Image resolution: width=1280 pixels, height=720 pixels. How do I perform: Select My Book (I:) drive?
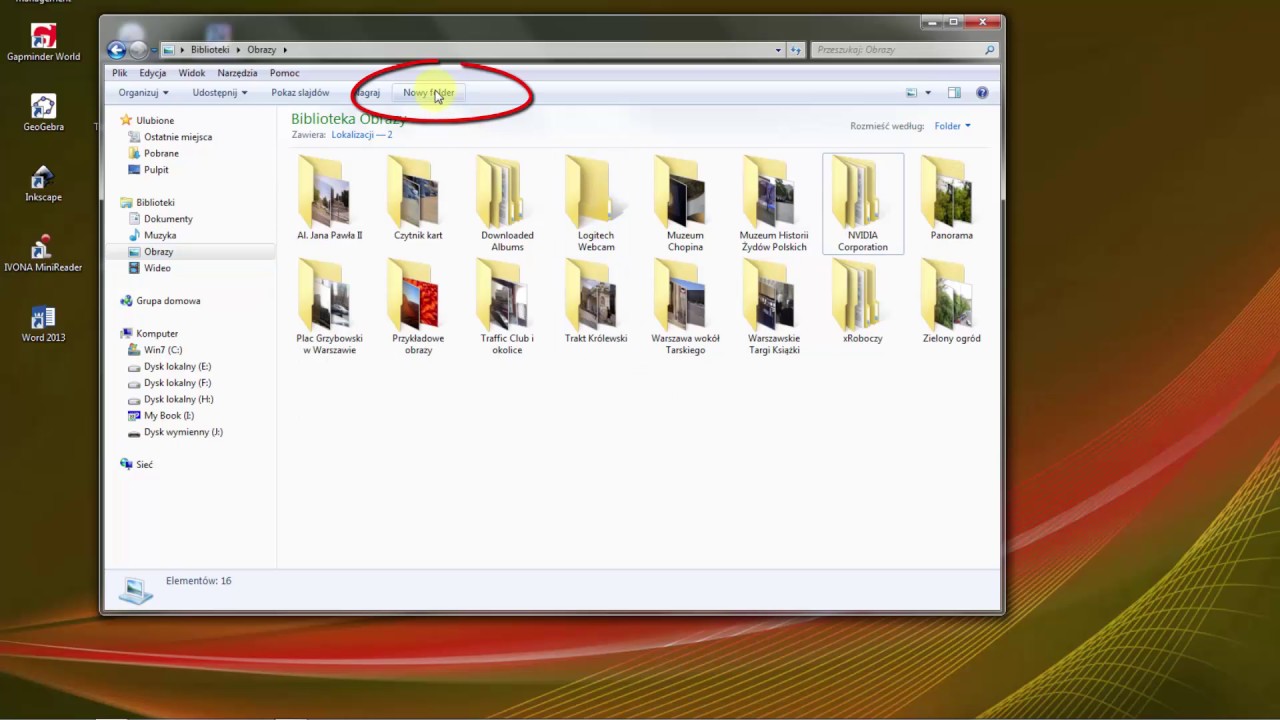[x=169, y=416]
